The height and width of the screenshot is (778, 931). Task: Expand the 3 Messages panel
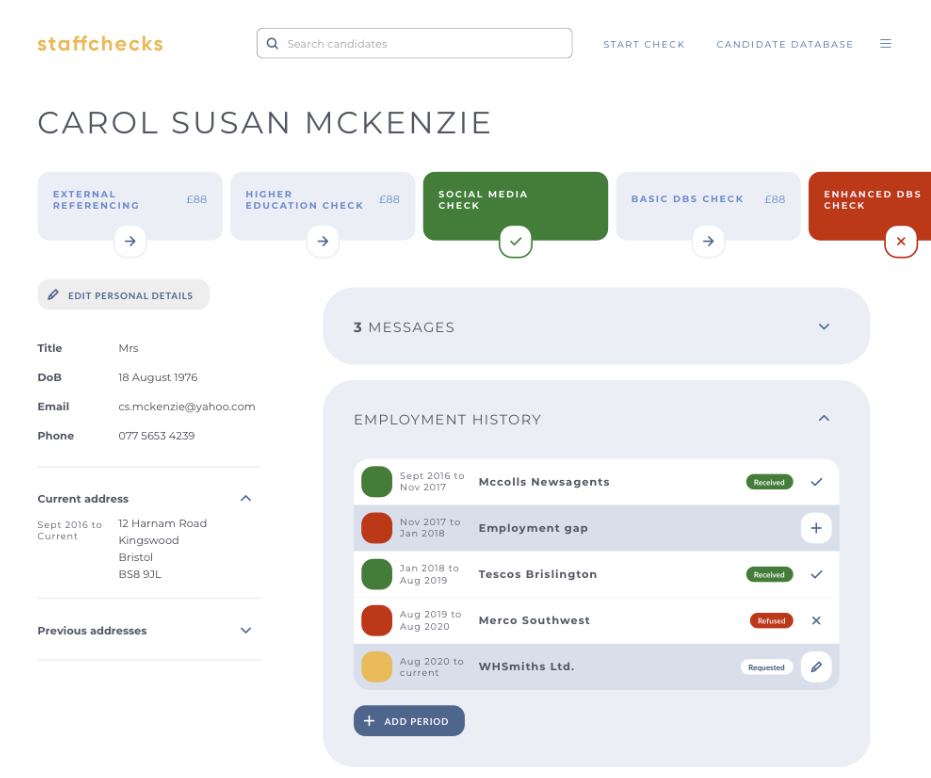[x=824, y=327]
